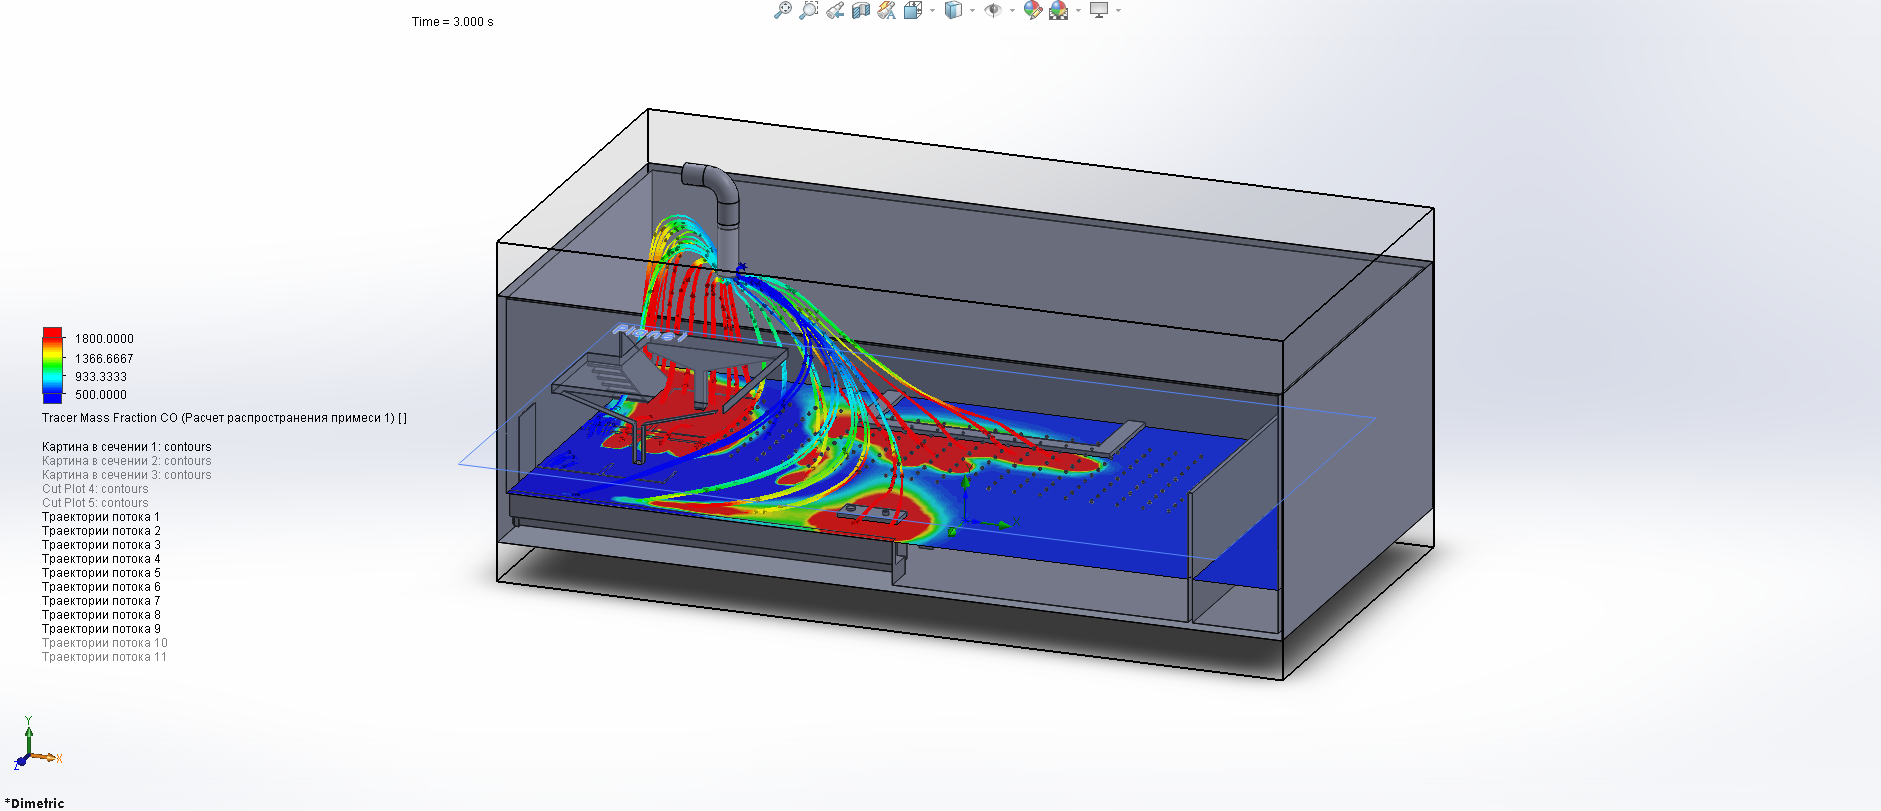Open the View Settings monitor icon
The height and width of the screenshot is (811, 1881).
click(x=1099, y=10)
